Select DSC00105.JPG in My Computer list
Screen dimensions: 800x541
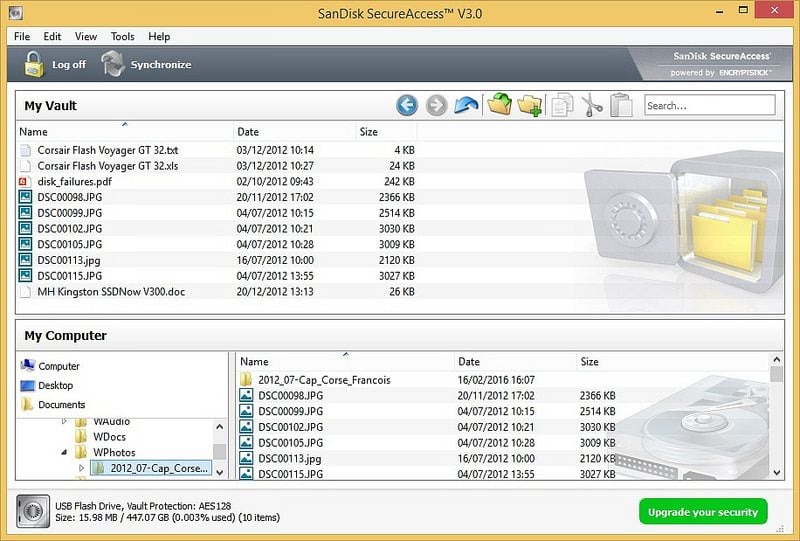pyautogui.click(x=290, y=443)
